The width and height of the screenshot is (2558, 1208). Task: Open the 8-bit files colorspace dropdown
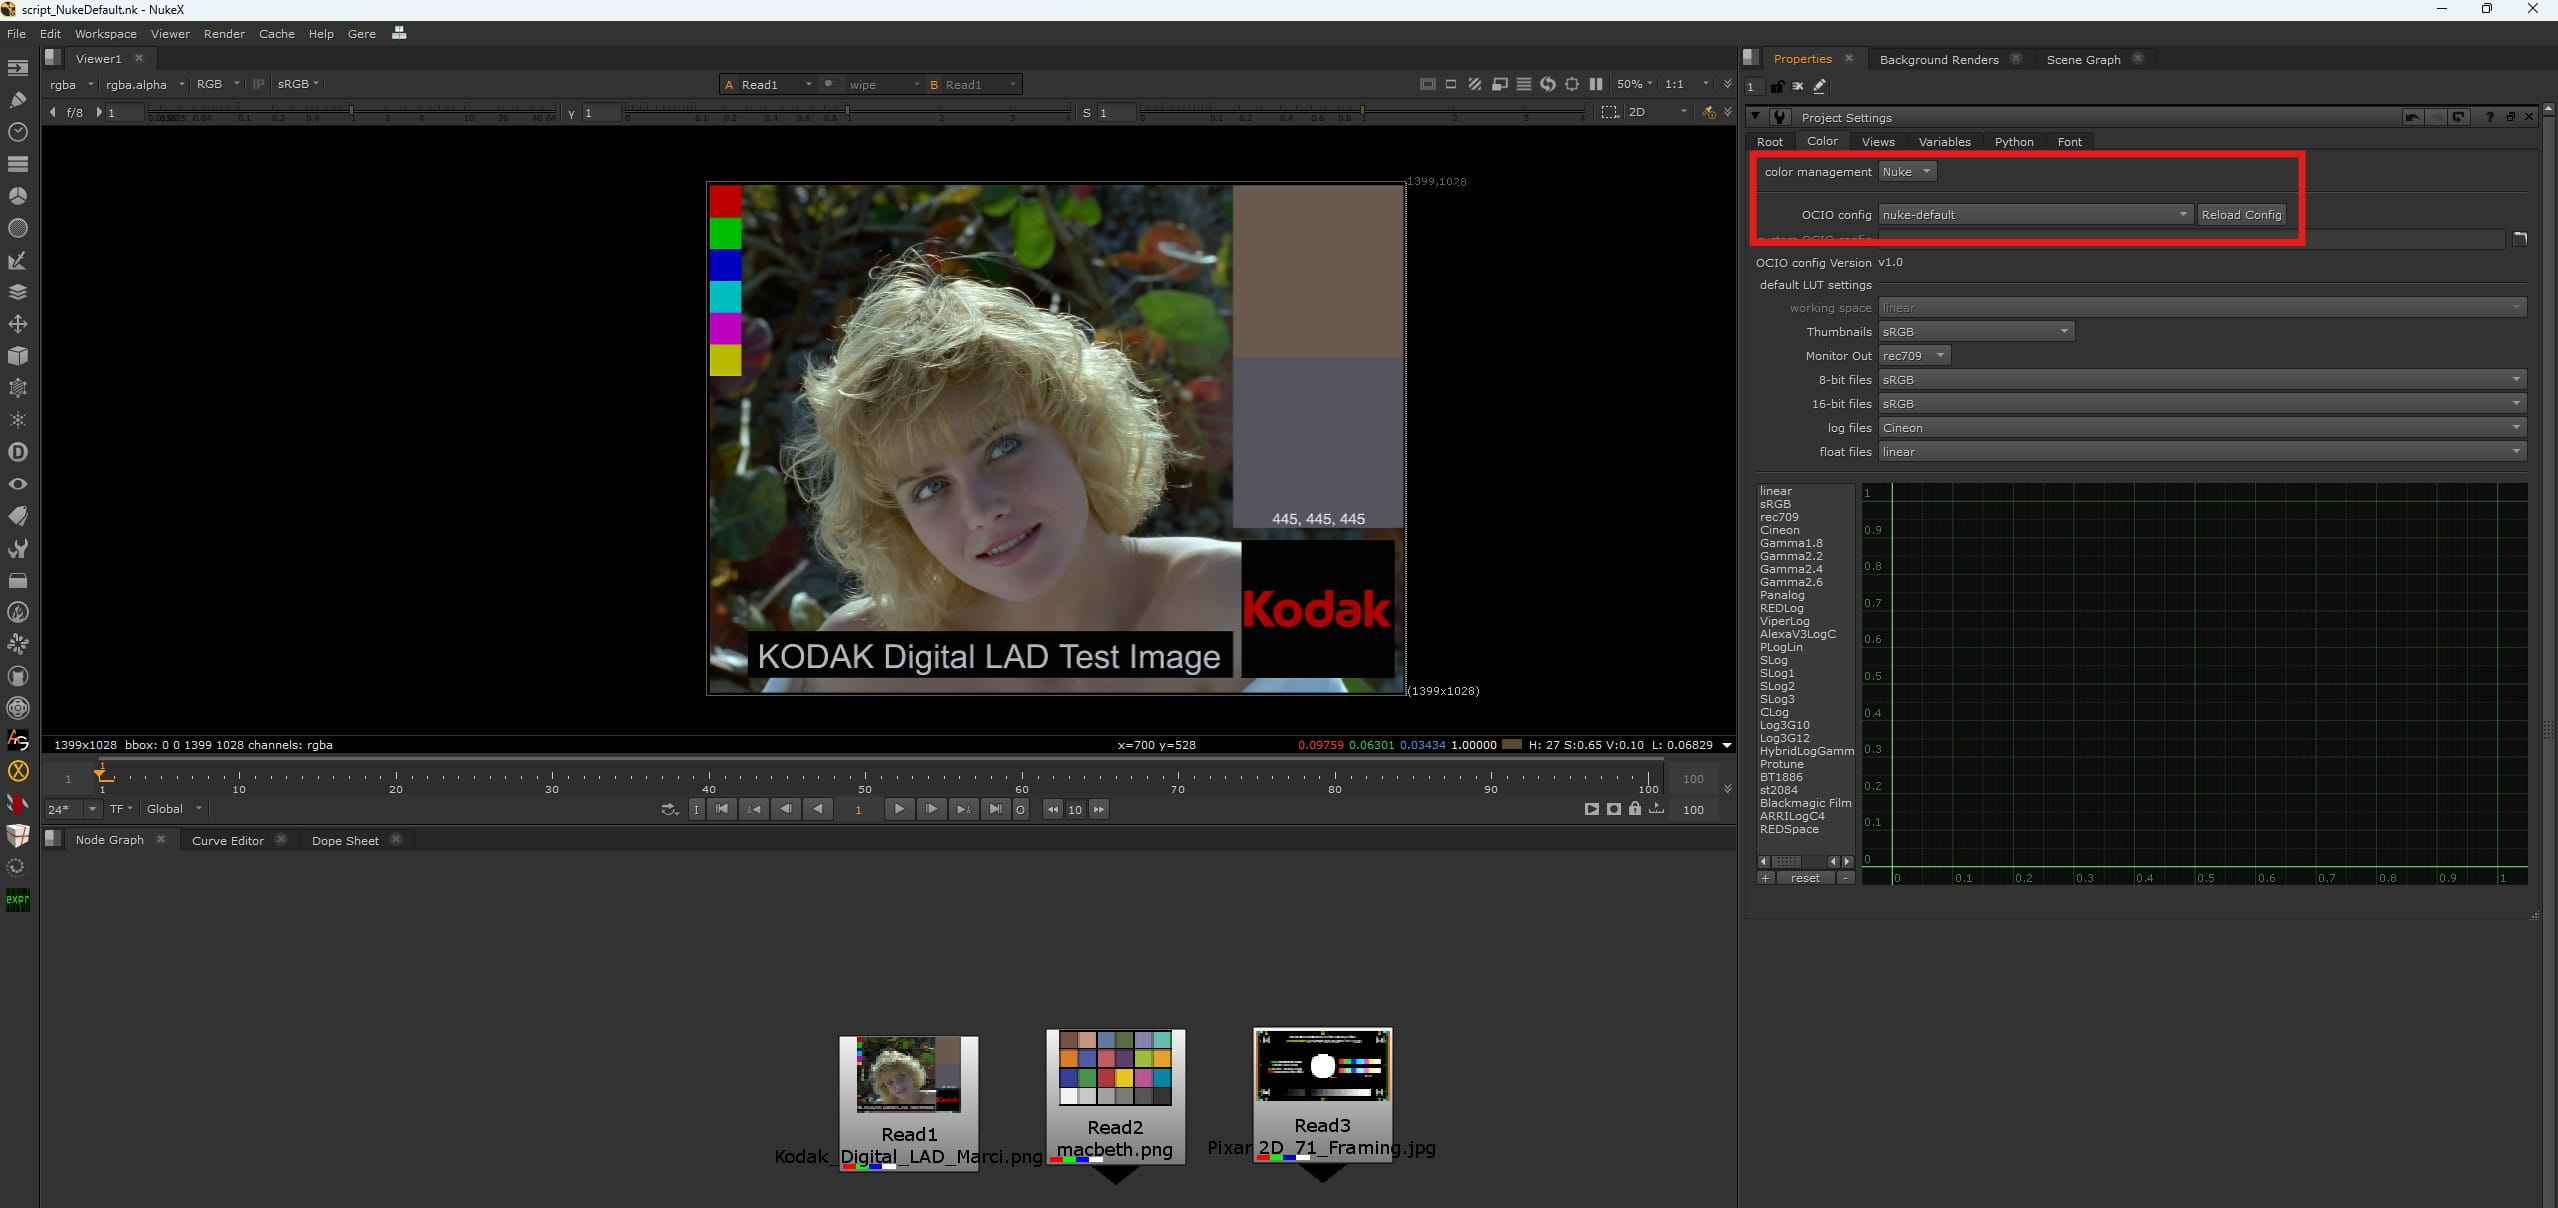pyautogui.click(x=2202, y=379)
